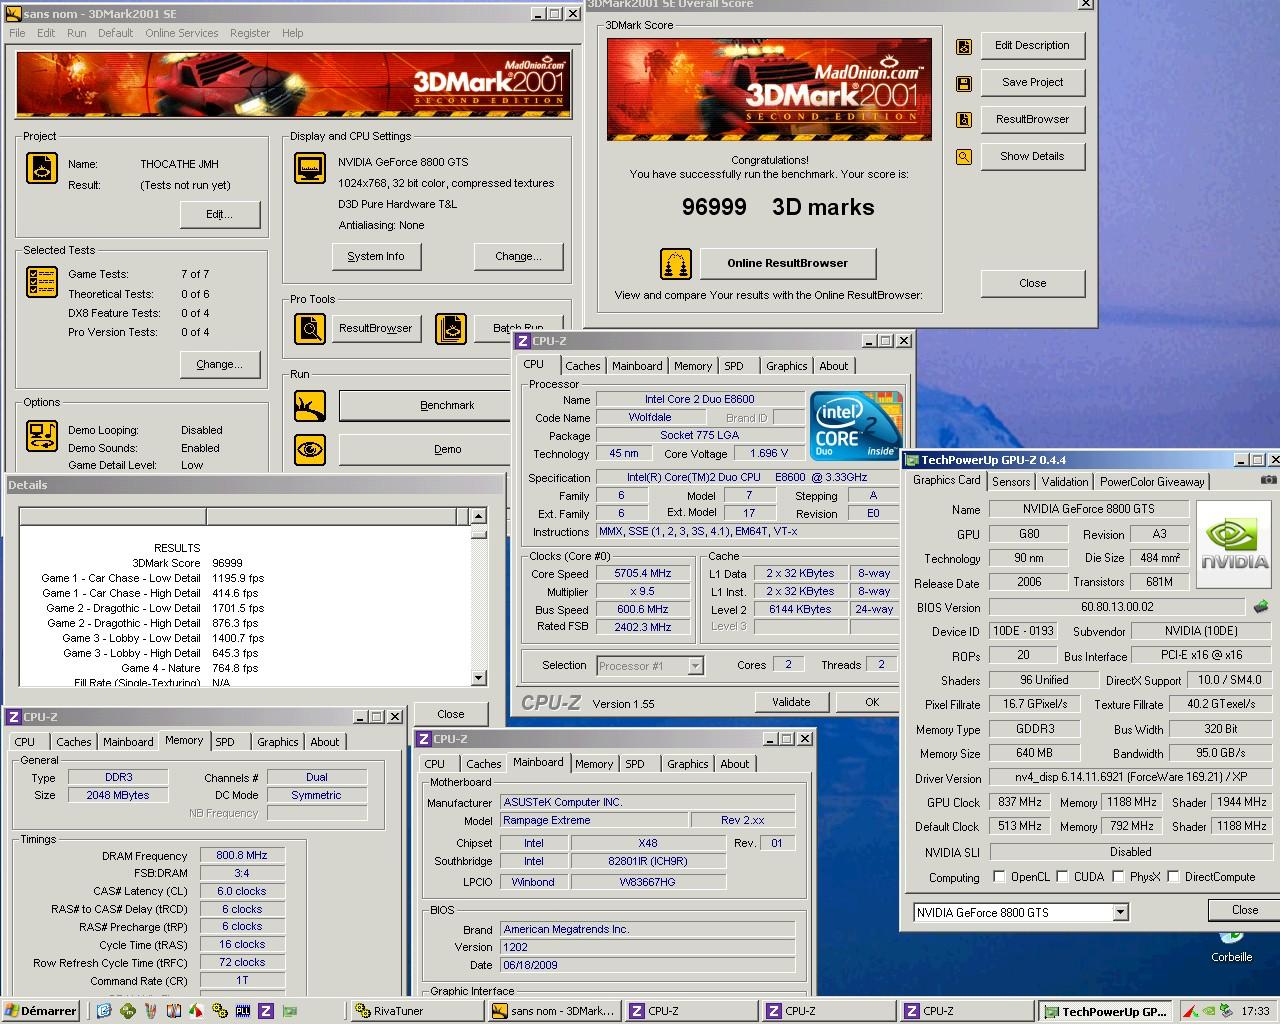Toggle the OpenCL checkbox in GPU-Z
This screenshot has height=1024, width=1280.
999,877
